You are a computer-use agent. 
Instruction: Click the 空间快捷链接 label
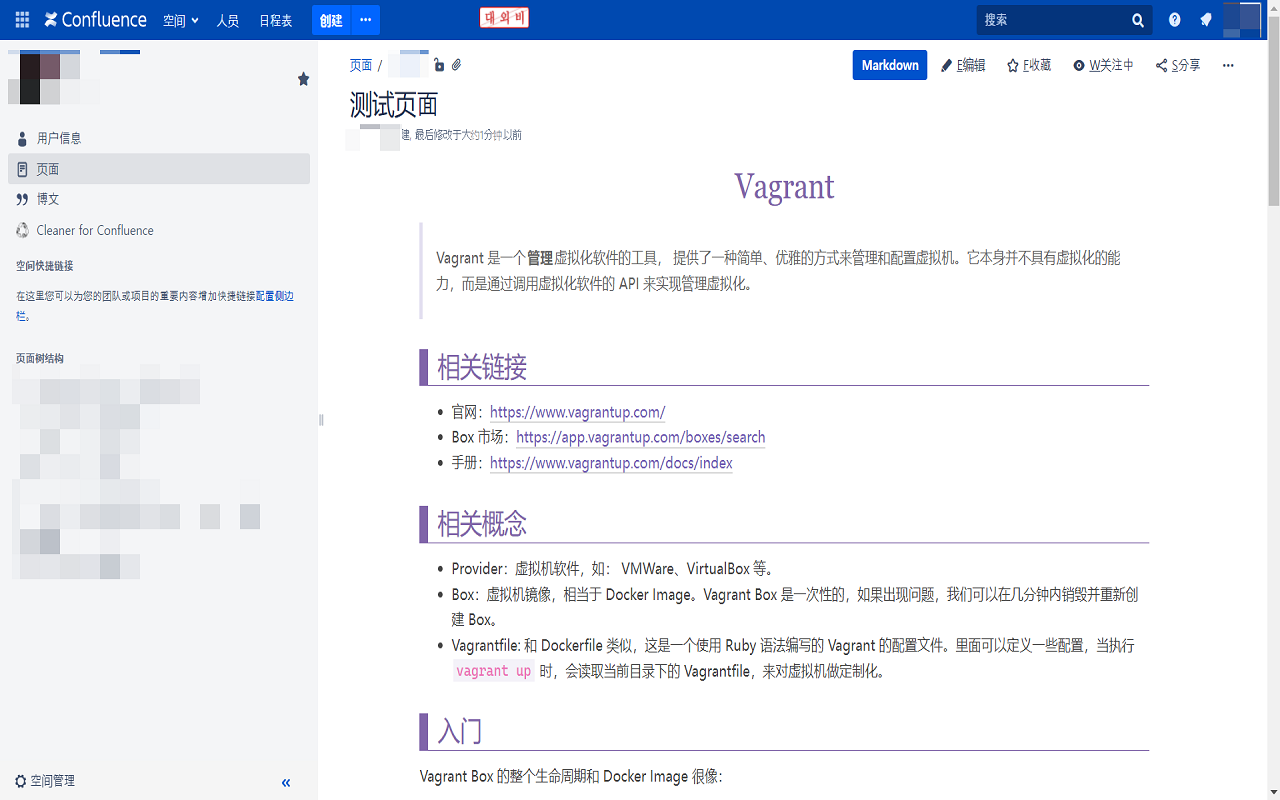[x=44, y=266]
